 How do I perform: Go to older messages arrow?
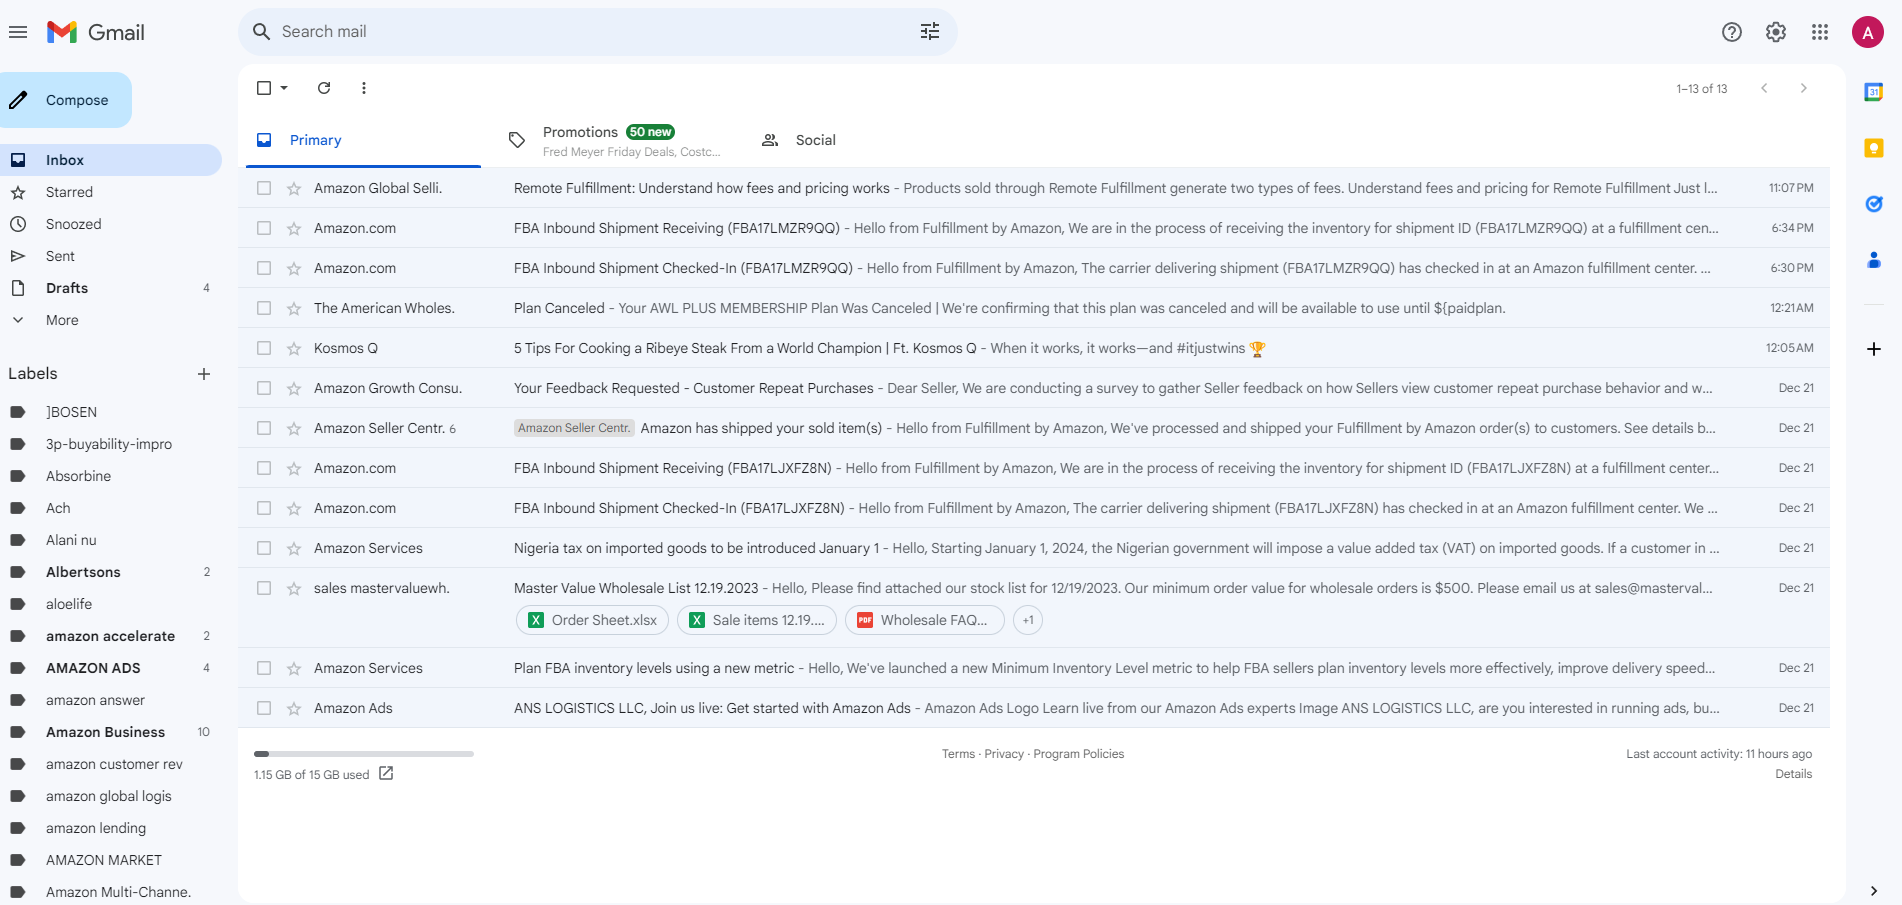pyautogui.click(x=1804, y=88)
